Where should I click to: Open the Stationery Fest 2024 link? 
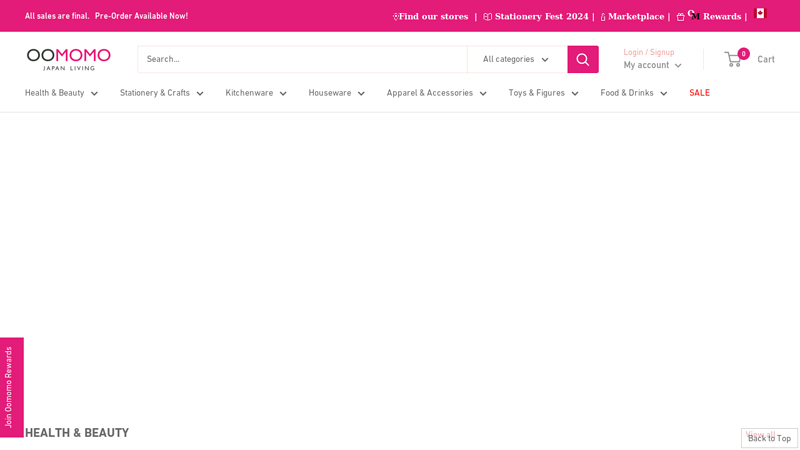pyautogui.click(x=541, y=16)
